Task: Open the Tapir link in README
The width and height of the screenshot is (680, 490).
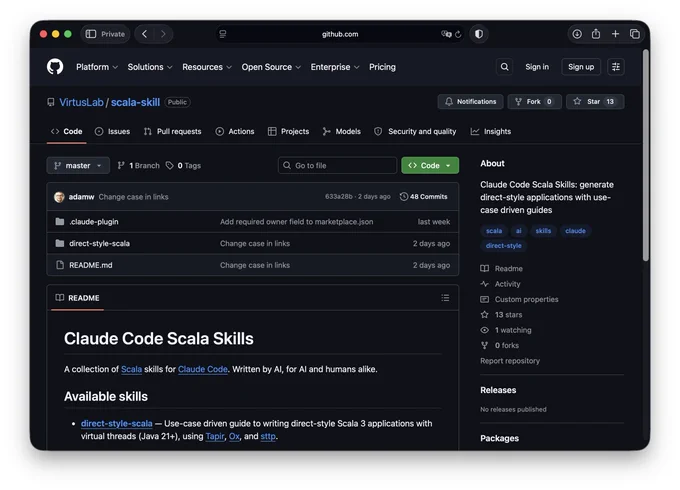Action: (x=215, y=436)
